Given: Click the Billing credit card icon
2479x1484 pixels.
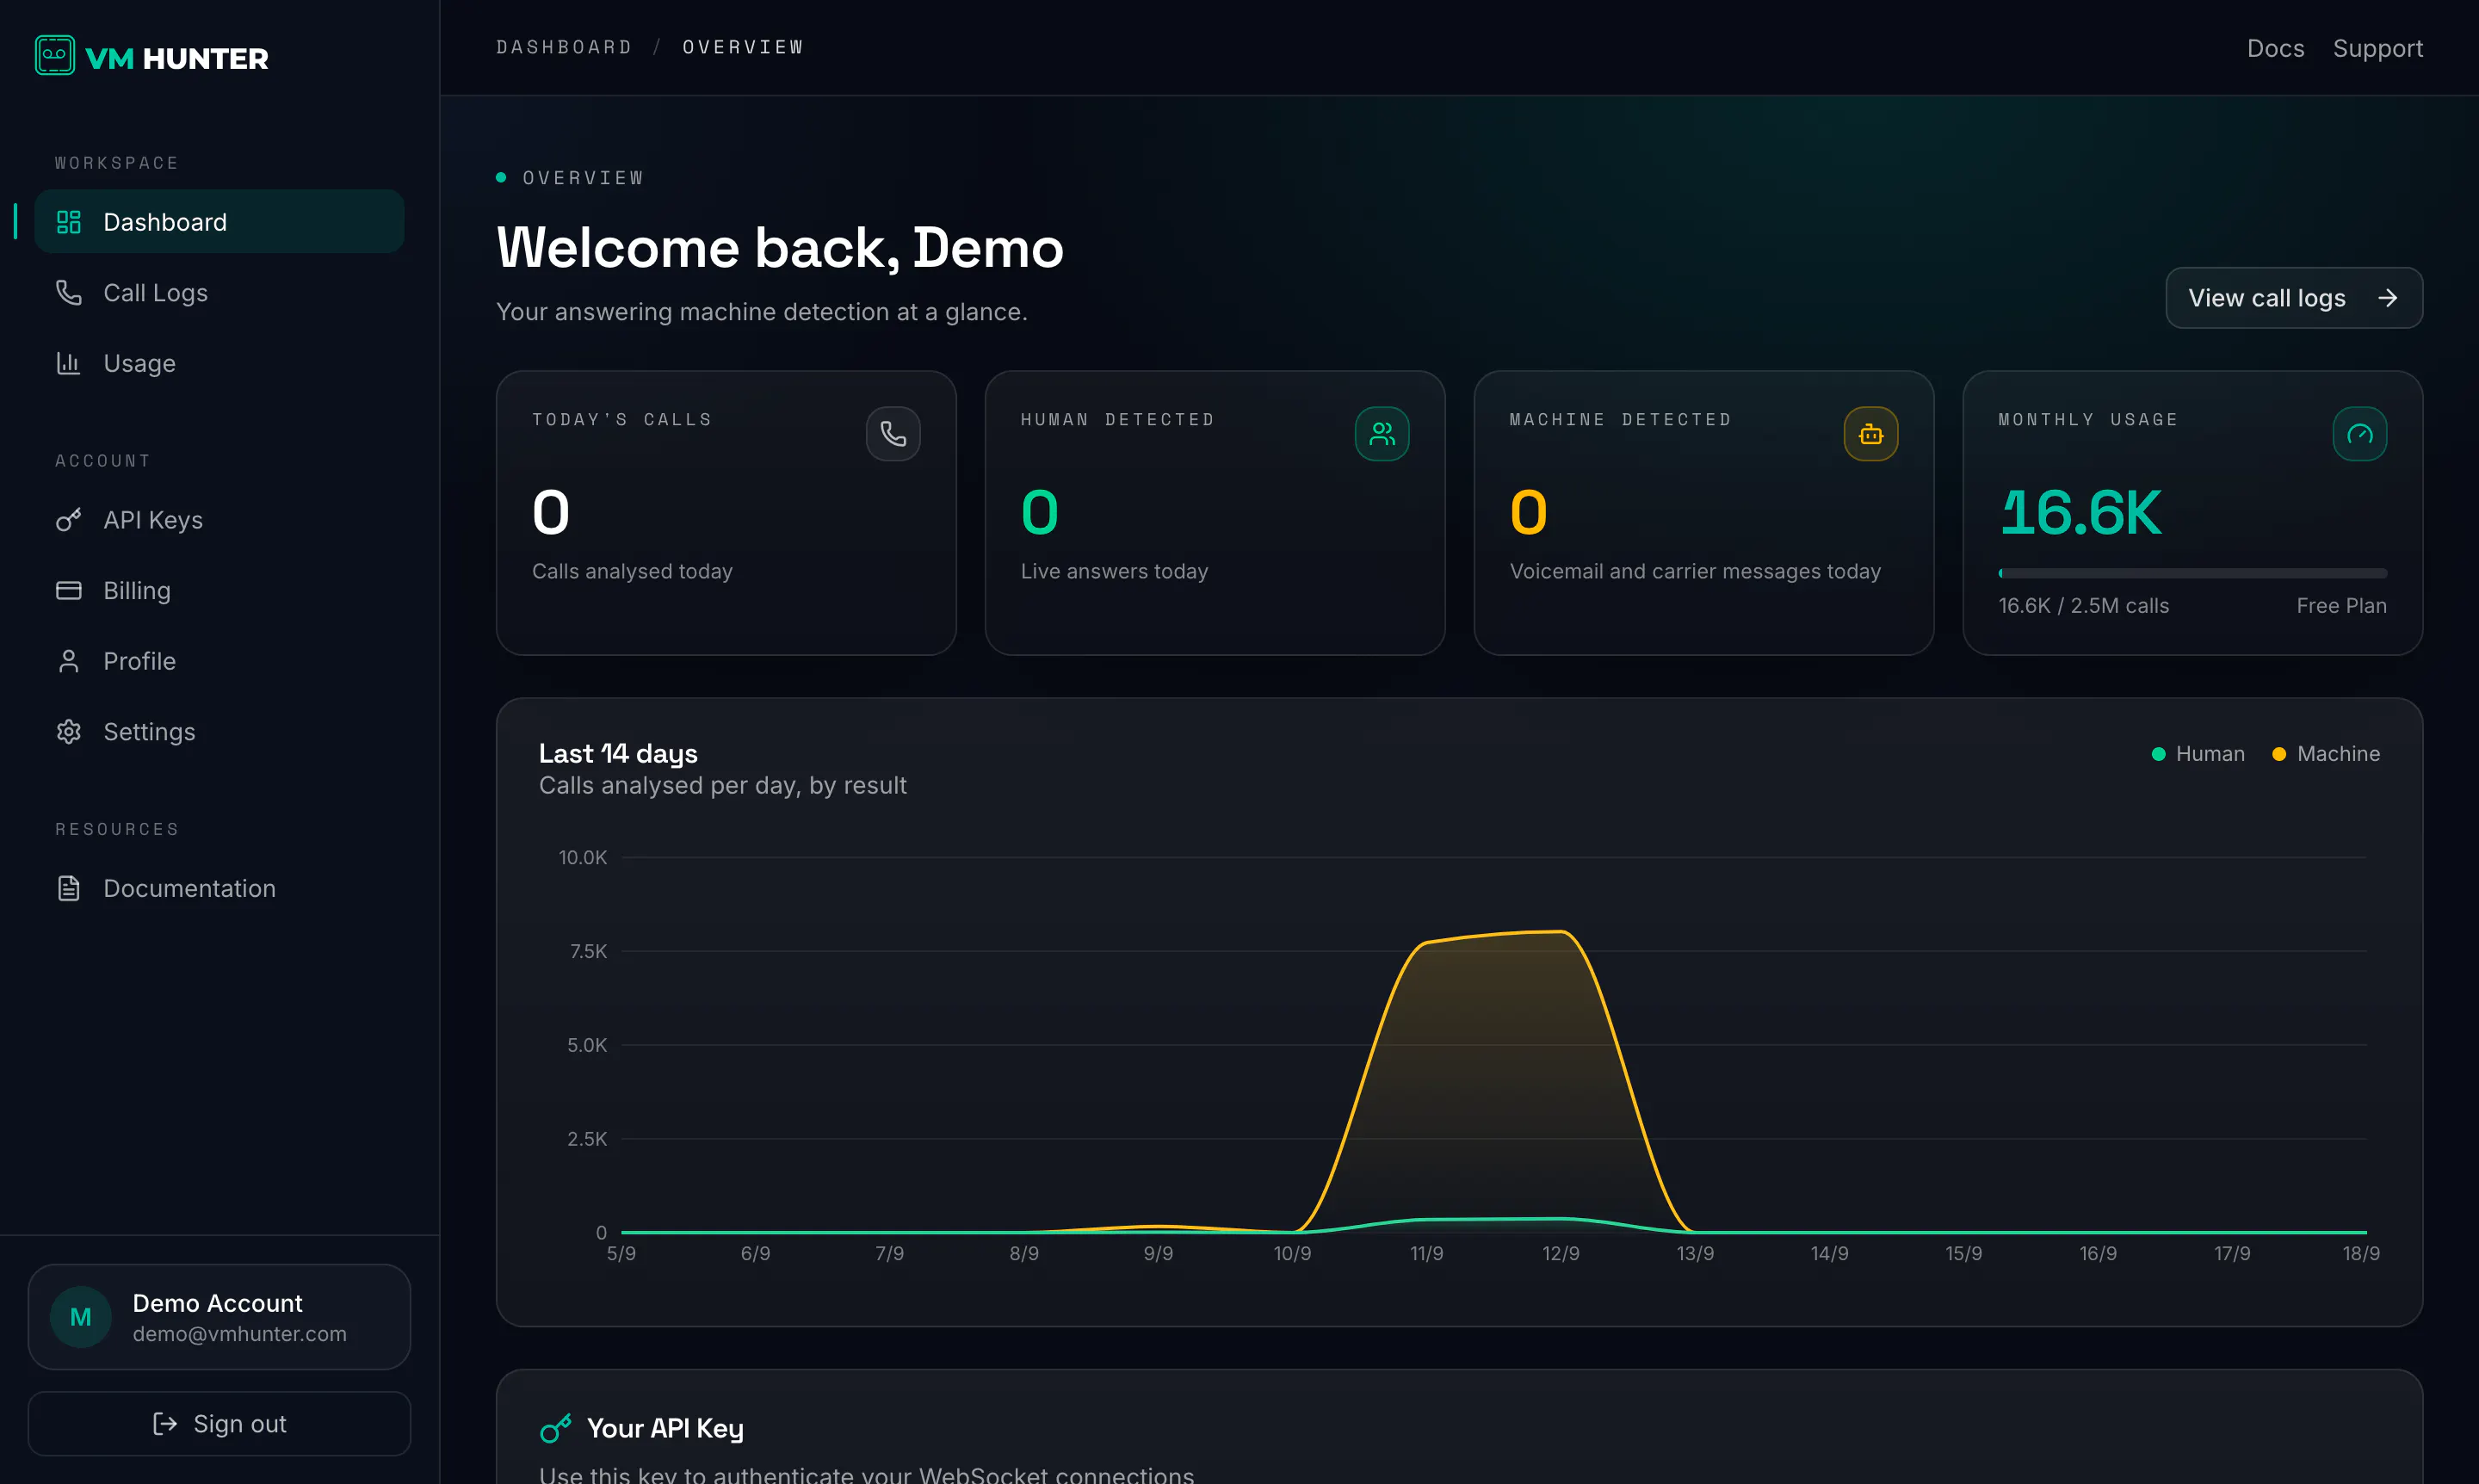Looking at the screenshot, I should tap(68, 590).
